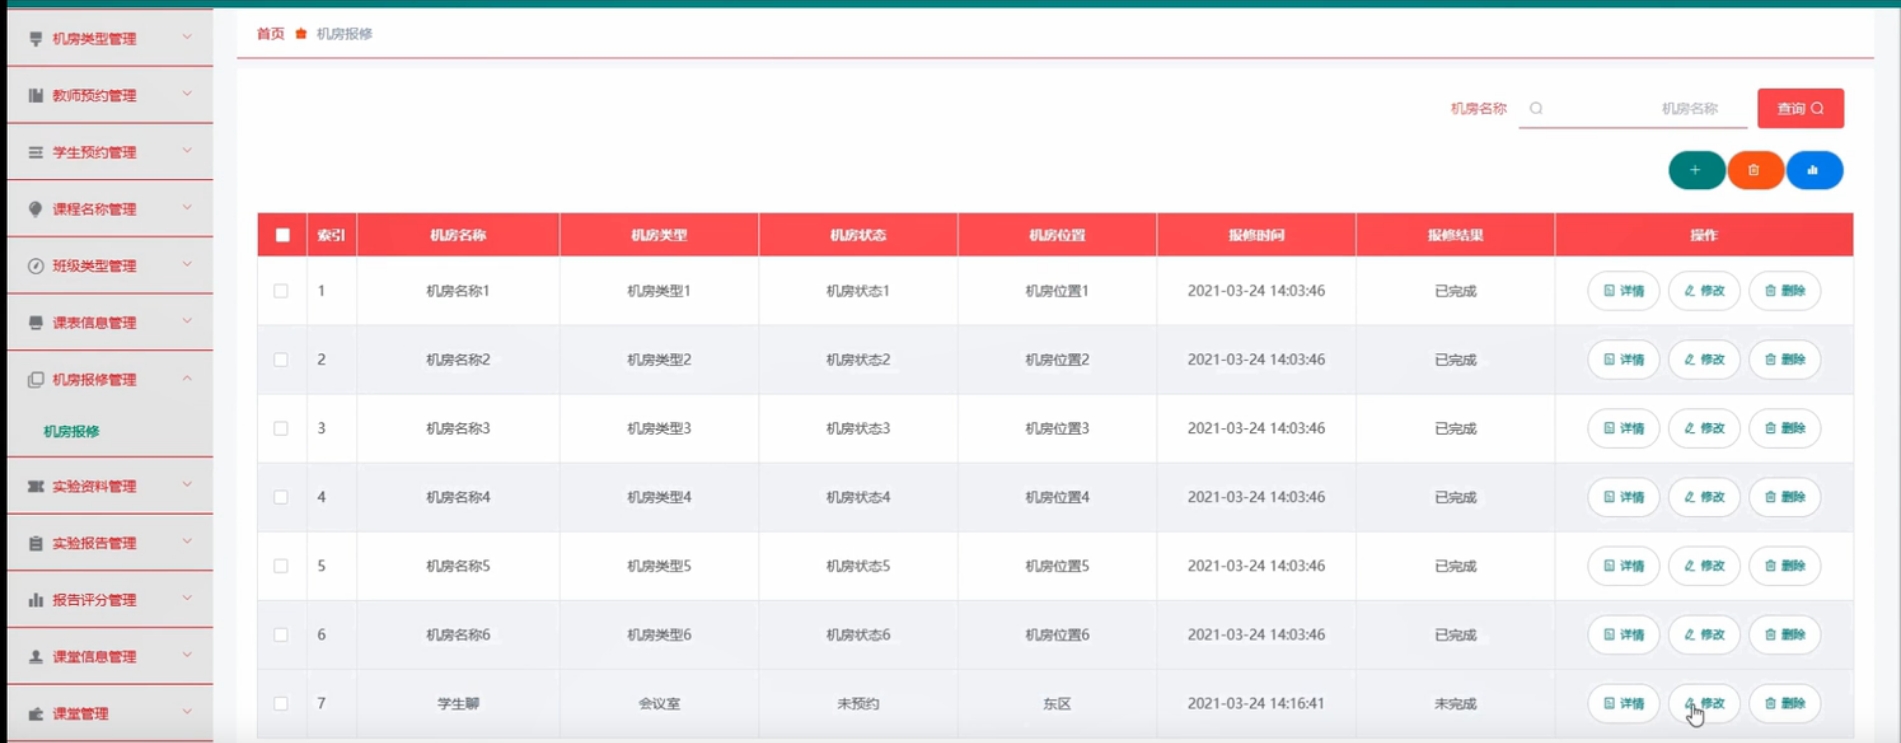1901x743 pixels.
Task: Click the blue chart statistics icon
Action: click(x=1813, y=170)
